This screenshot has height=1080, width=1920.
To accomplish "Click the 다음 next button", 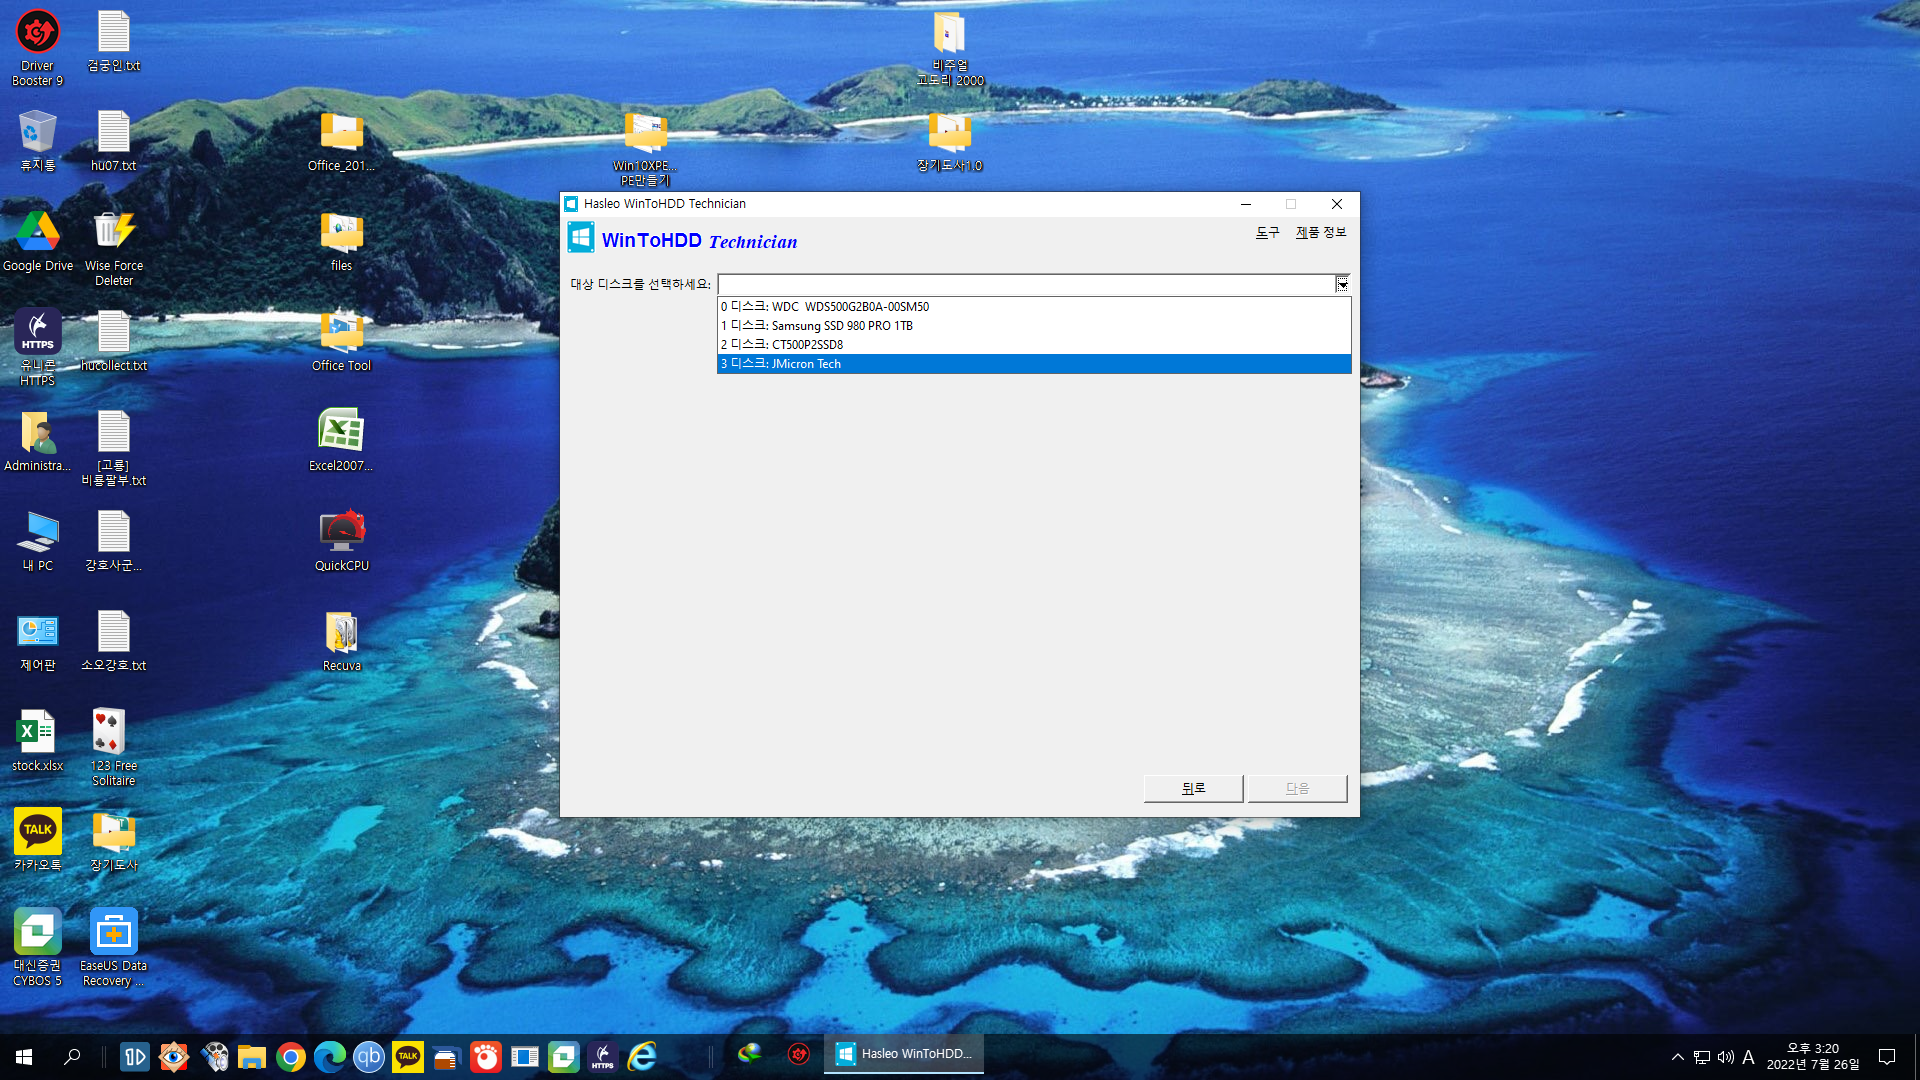I will [x=1297, y=788].
